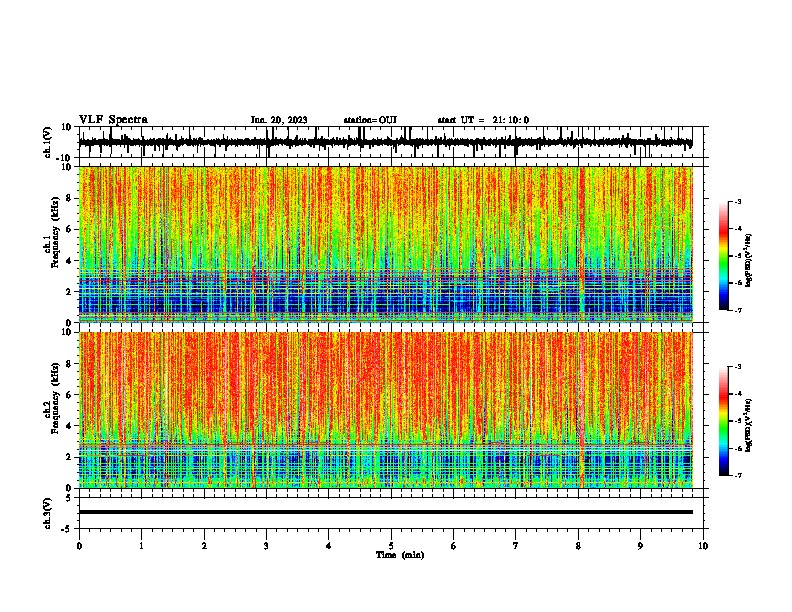Image resolution: width=792 pixels, height=612 pixels.
Task: Click the time-axis tick label "5" under the ch.3 panel
Action: point(391,546)
